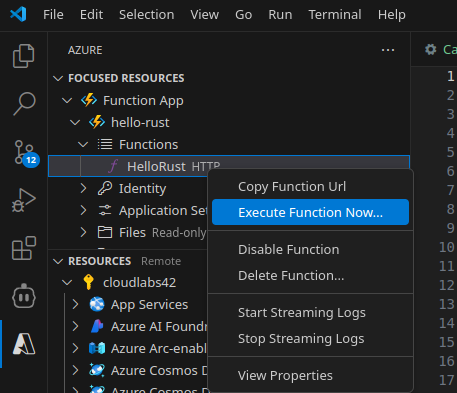Collapse the Focused Resources section
Image resolution: width=457 pixels, height=393 pixels.
pyautogui.click(x=58, y=78)
